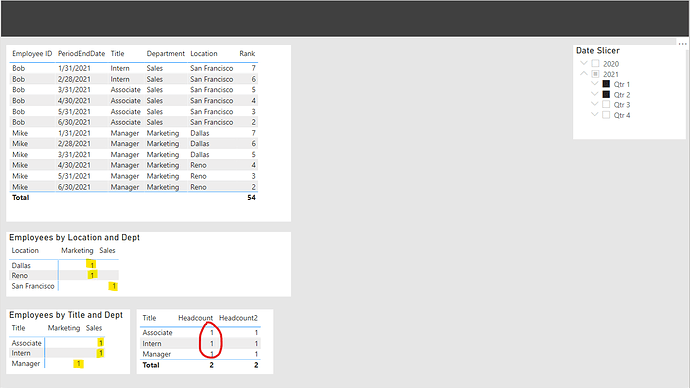This screenshot has height=388, width=690.
Task: Click the Headcount column header
Action: (195, 318)
